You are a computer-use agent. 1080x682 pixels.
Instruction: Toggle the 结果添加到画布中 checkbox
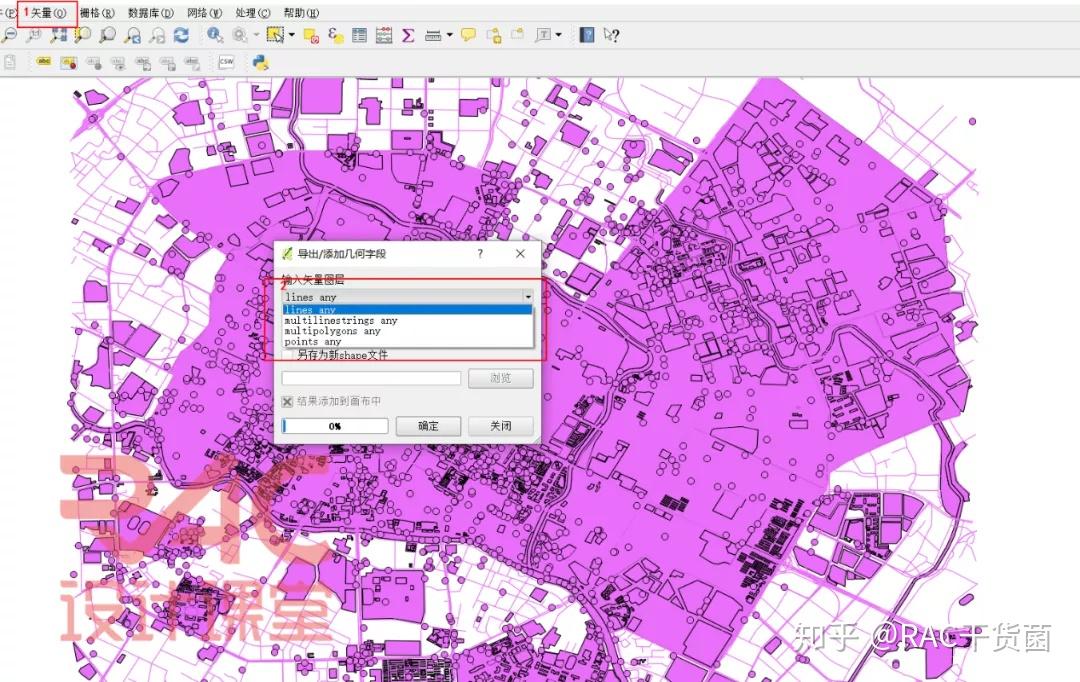(x=287, y=401)
